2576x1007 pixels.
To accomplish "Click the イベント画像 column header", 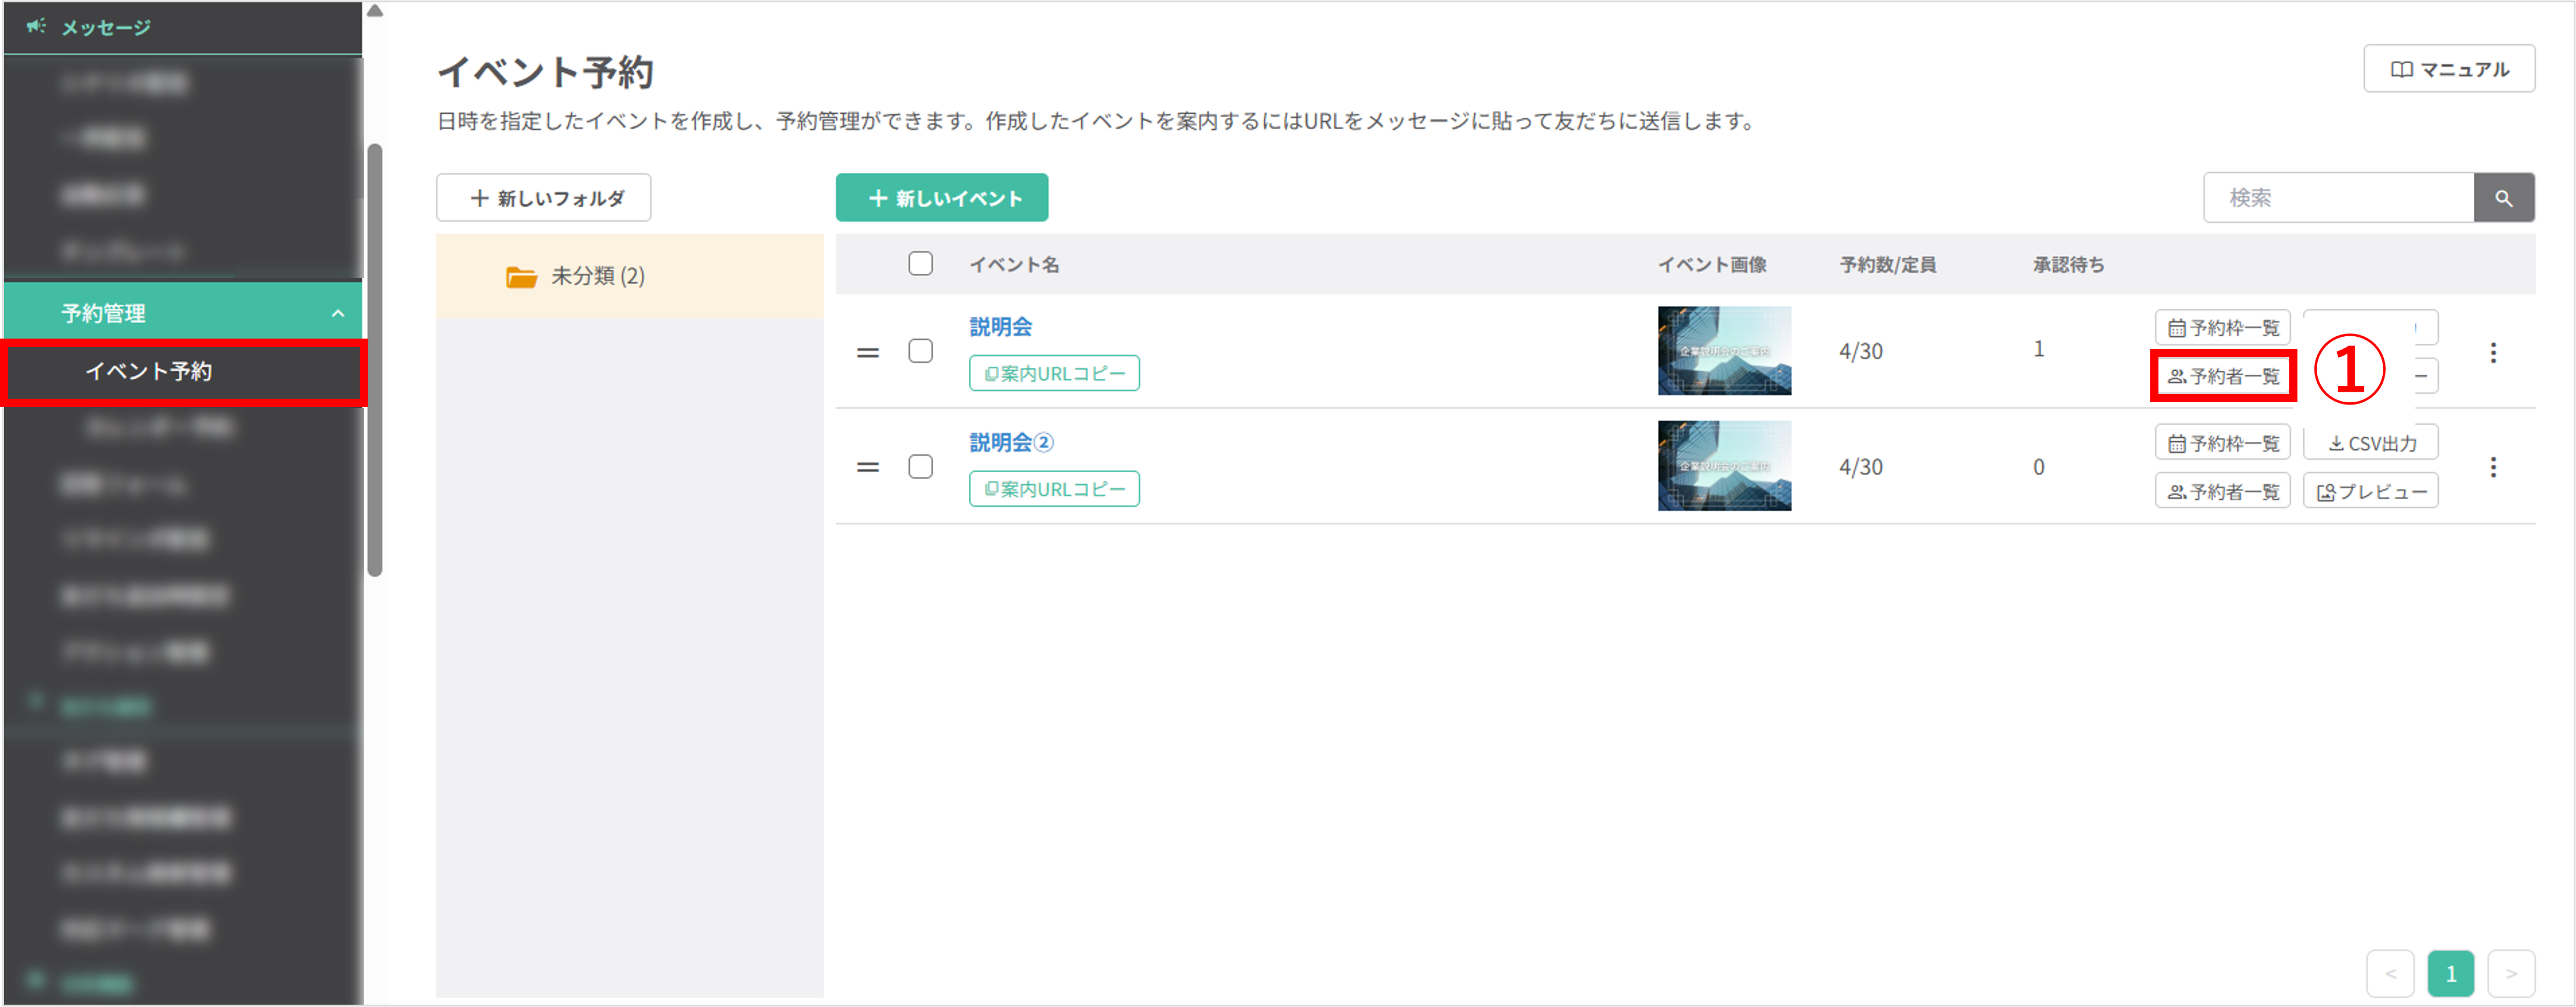I will tap(1712, 265).
